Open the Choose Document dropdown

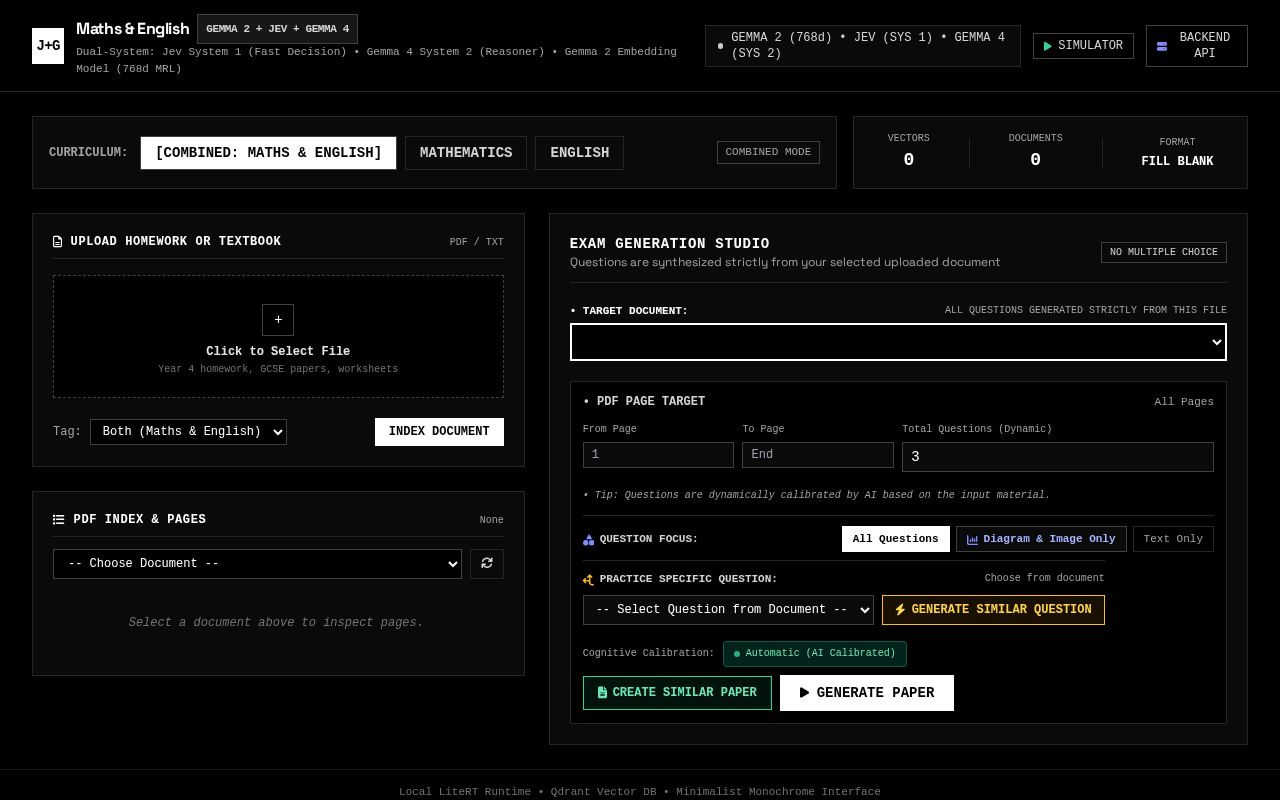pyautogui.click(x=257, y=564)
